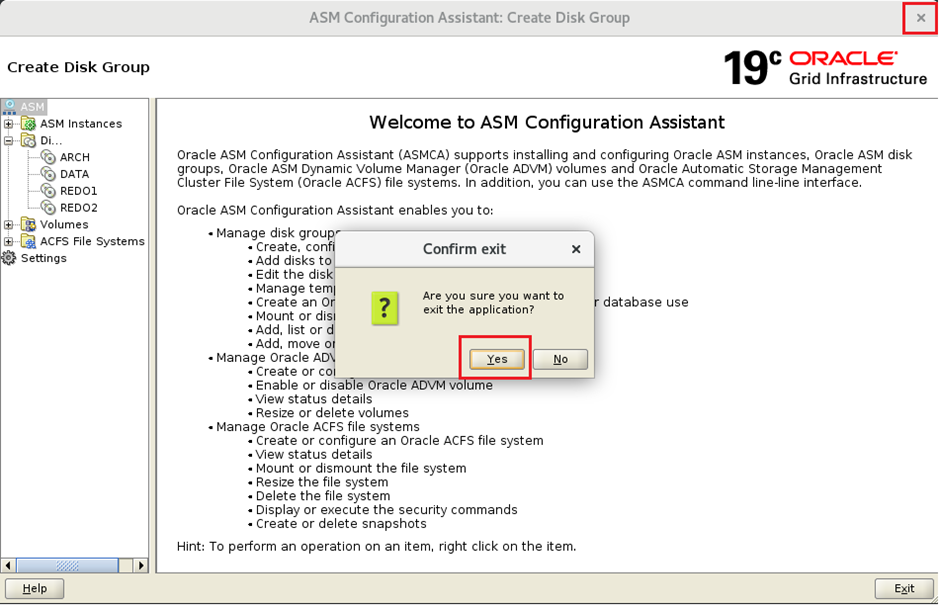Click 'Manage Oracle ACFS file systems' bullet
The height and width of the screenshot is (609, 939).
[318, 426]
